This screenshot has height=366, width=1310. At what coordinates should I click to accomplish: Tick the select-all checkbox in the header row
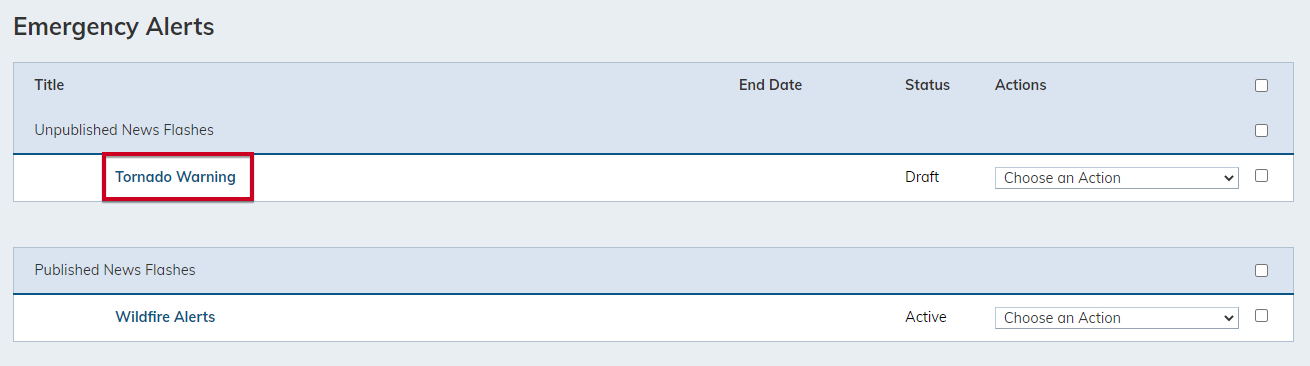coord(1261,86)
